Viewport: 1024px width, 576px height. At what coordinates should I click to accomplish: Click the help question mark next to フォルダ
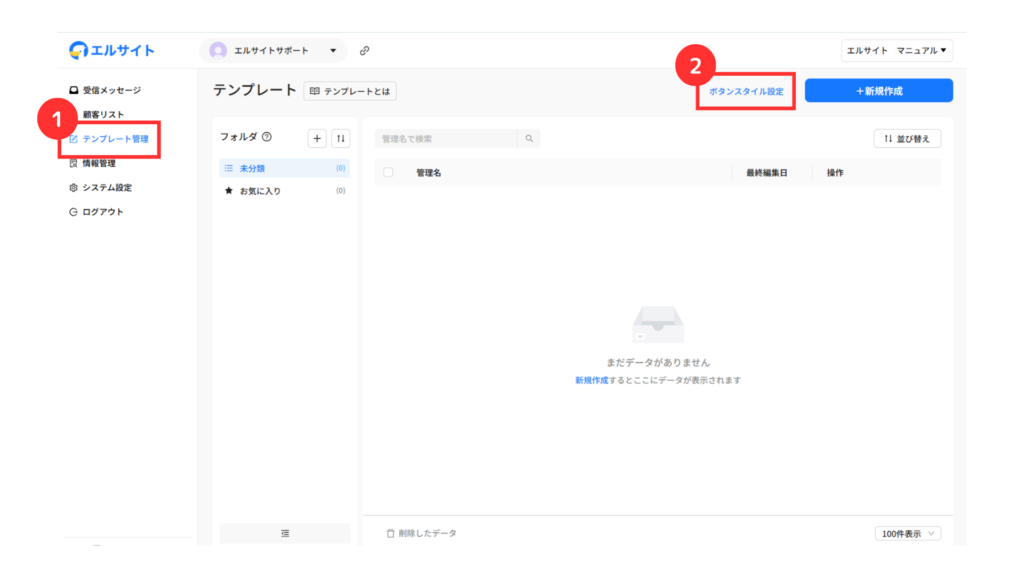click(267, 137)
